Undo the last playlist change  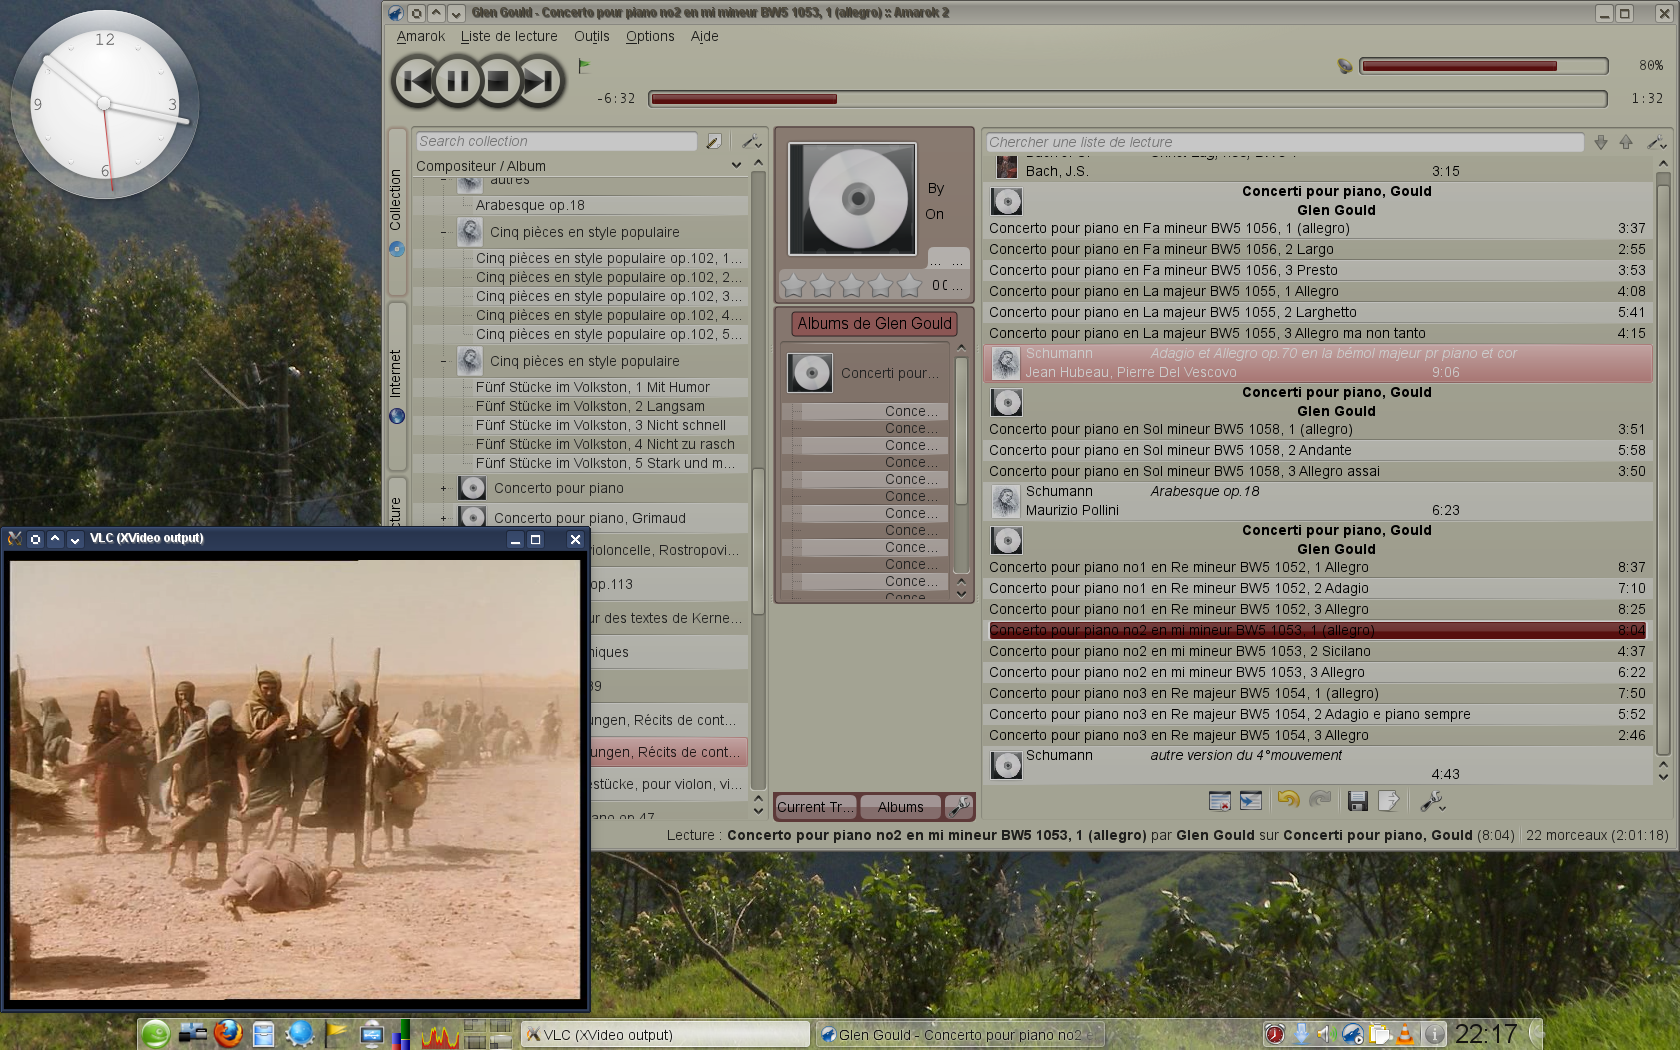[1288, 799]
